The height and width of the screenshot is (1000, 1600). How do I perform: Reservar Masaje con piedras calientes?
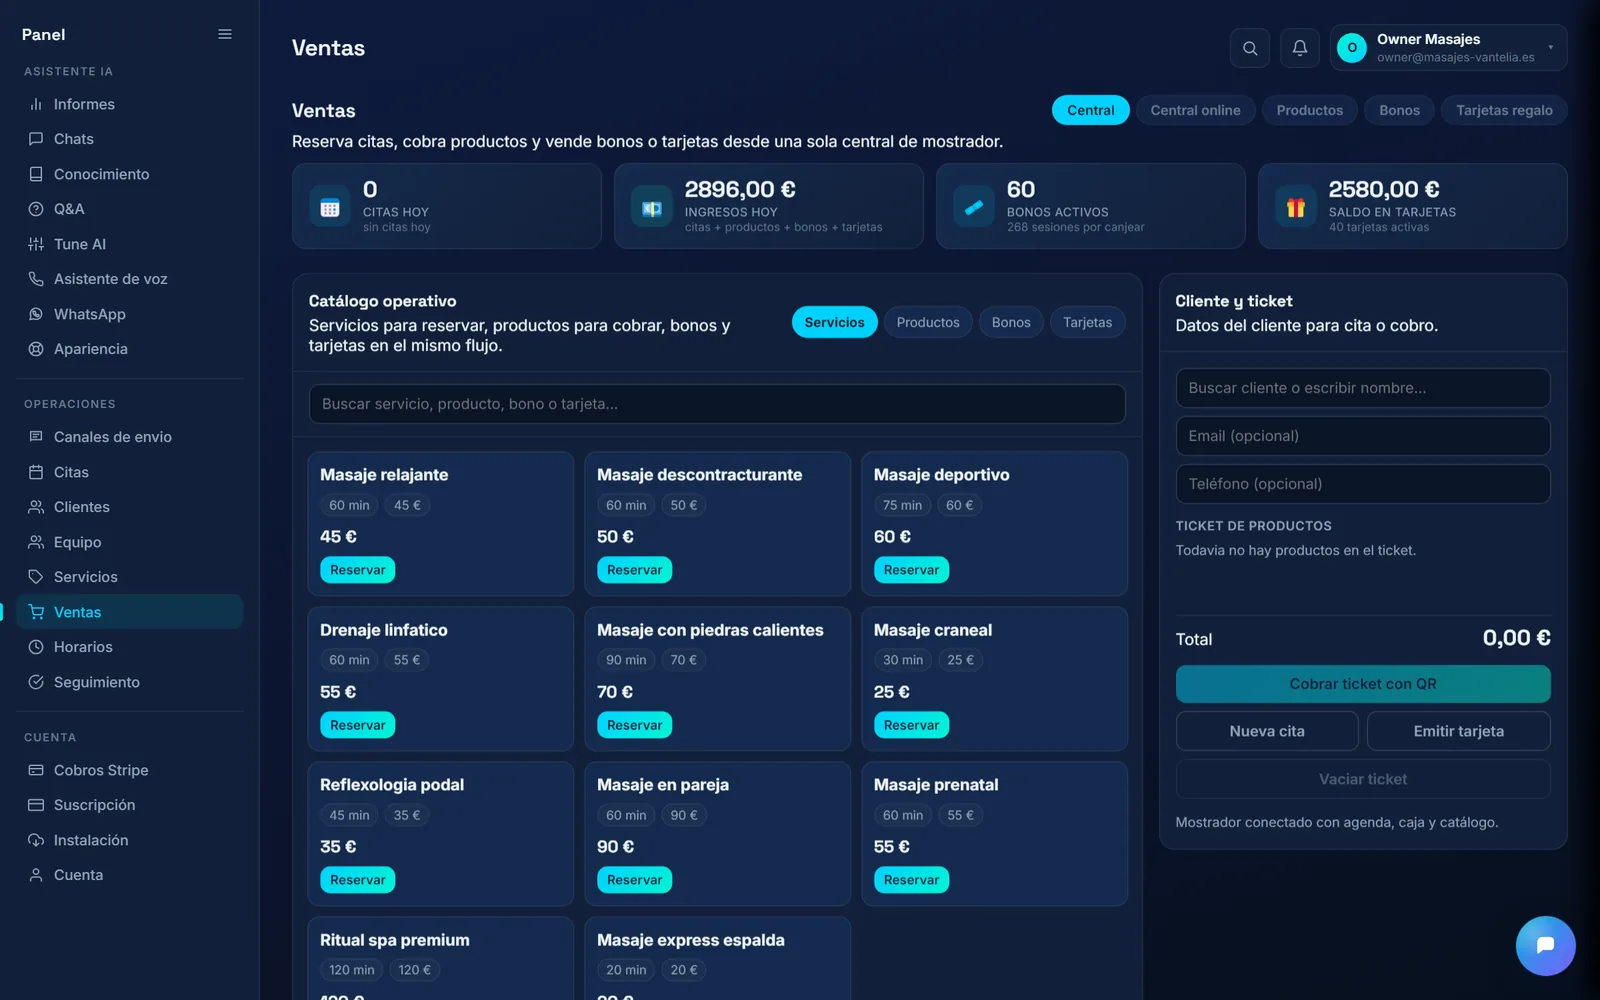[634, 725]
